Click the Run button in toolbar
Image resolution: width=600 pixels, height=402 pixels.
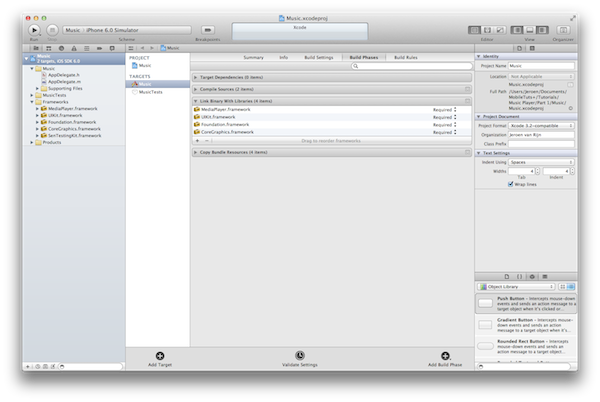click(x=34, y=30)
